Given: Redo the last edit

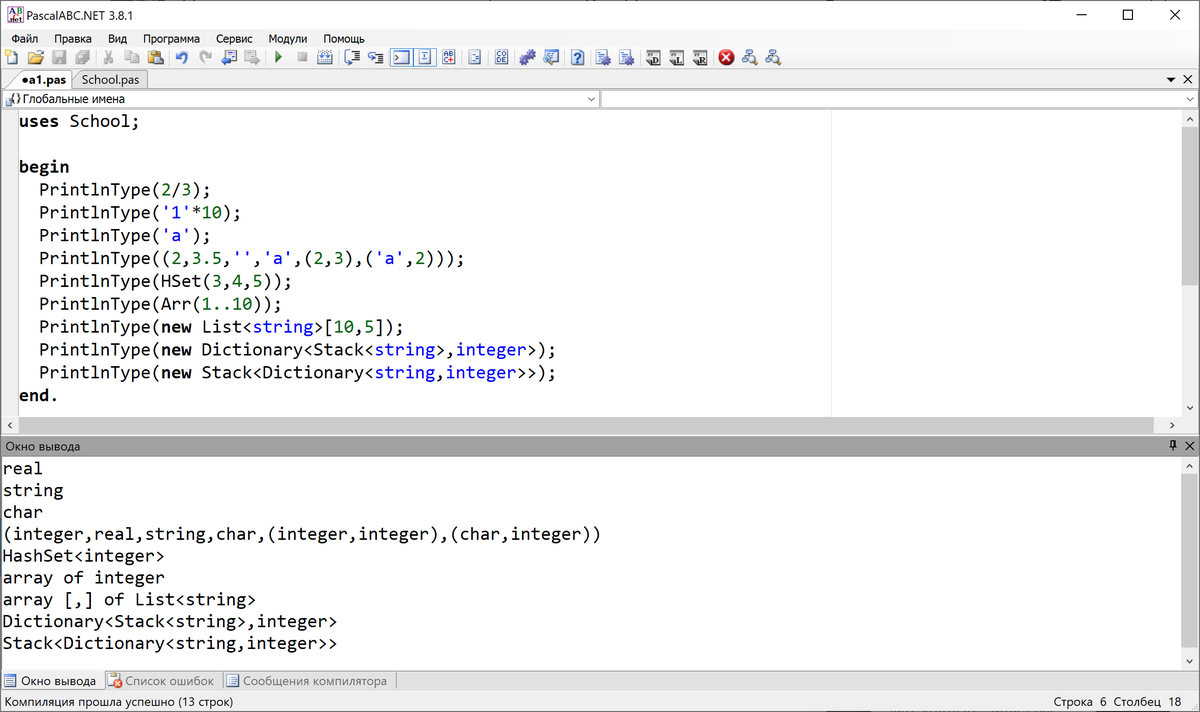Looking at the screenshot, I should click(x=206, y=58).
